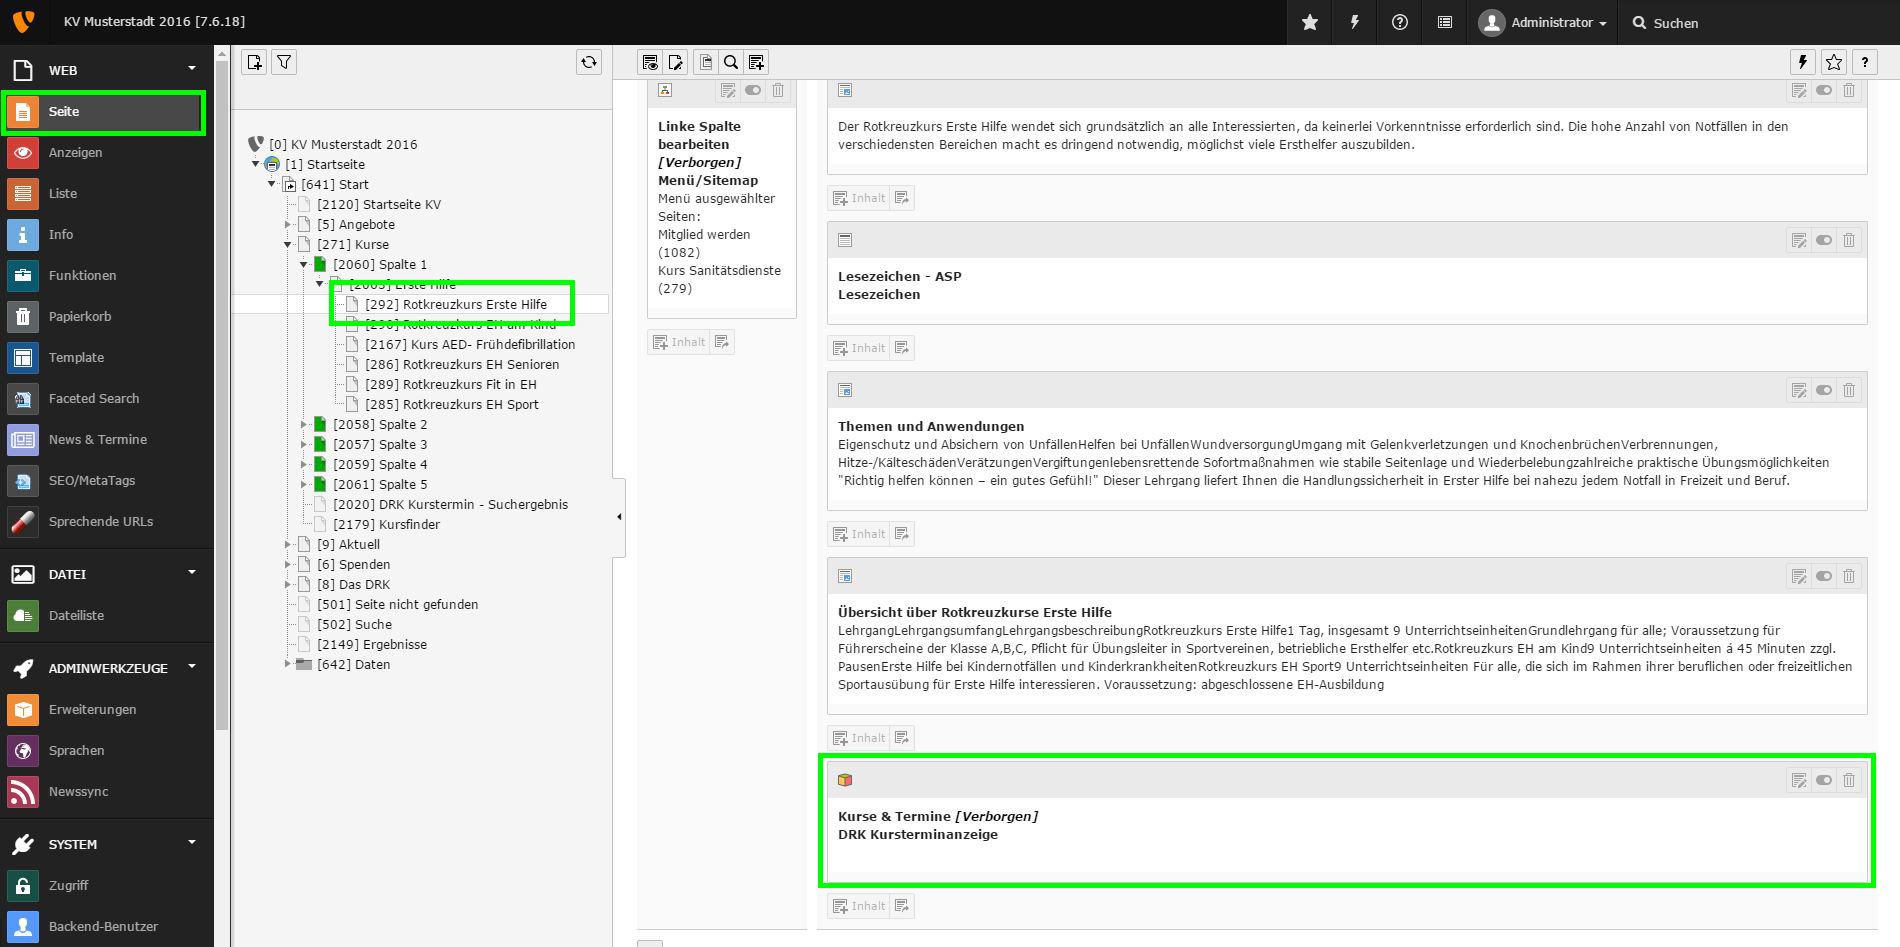The height and width of the screenshot is (947, 1900).
Task: Toggle visibility of Übersicht über Rotkreuzkurse element
Action: [1824, 576]
